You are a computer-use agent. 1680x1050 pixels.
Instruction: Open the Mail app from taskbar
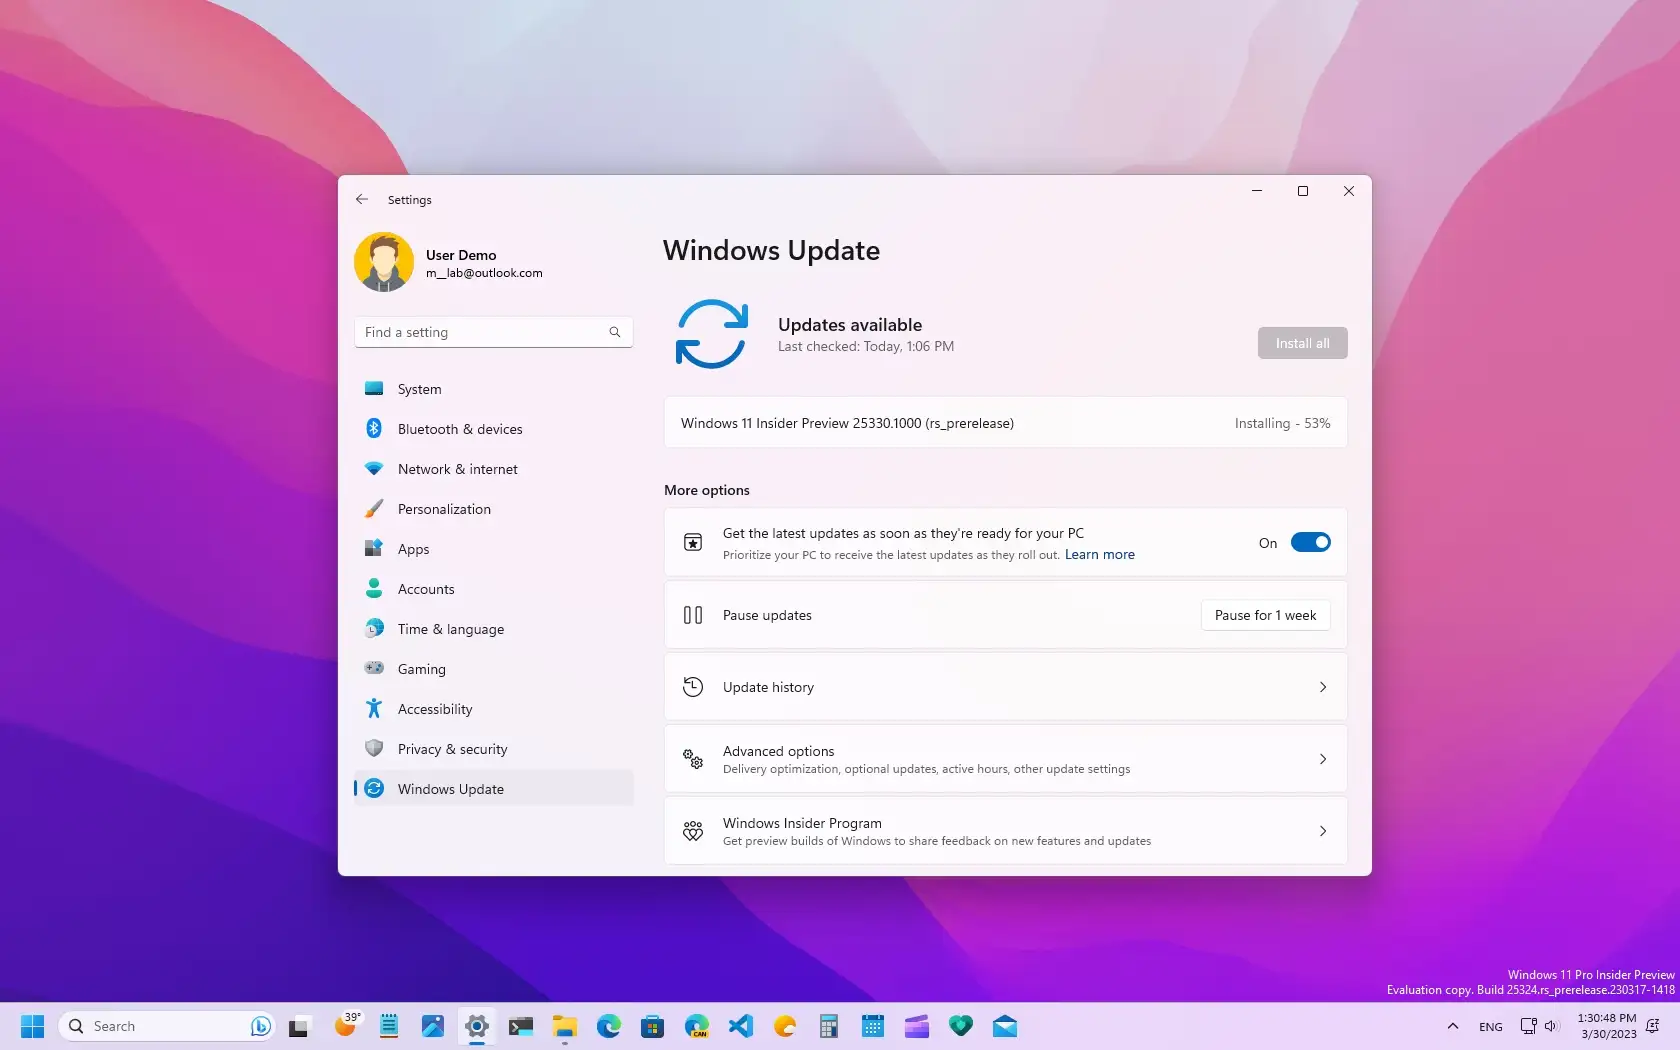1005,1026
